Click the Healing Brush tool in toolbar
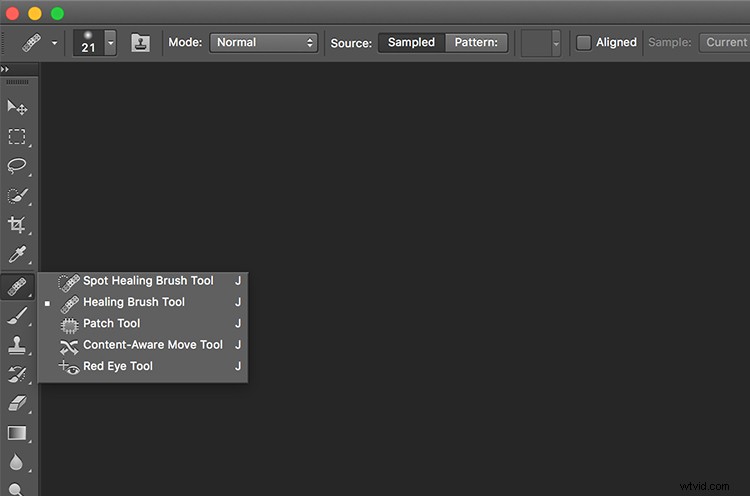The width and height of the screenshot is (750, 496). pyautogui.click(x=17, y=287)
